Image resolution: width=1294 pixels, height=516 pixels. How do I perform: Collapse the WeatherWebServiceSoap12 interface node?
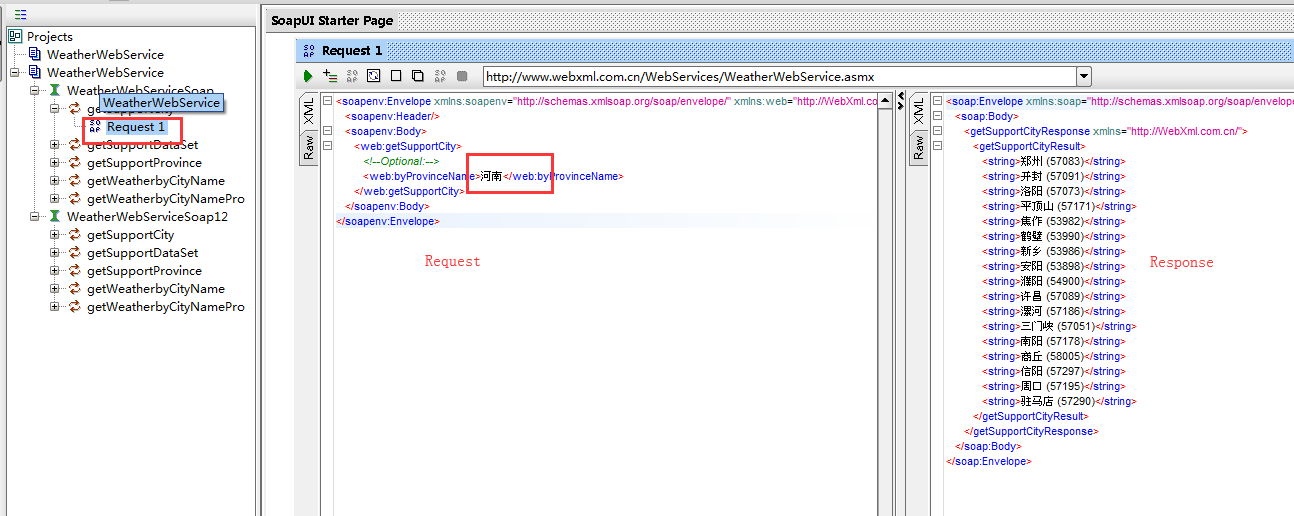[x=34, y=216]
